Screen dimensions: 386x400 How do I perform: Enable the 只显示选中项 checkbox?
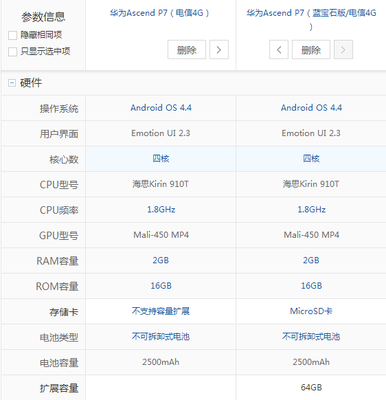(x=12, y=51)
